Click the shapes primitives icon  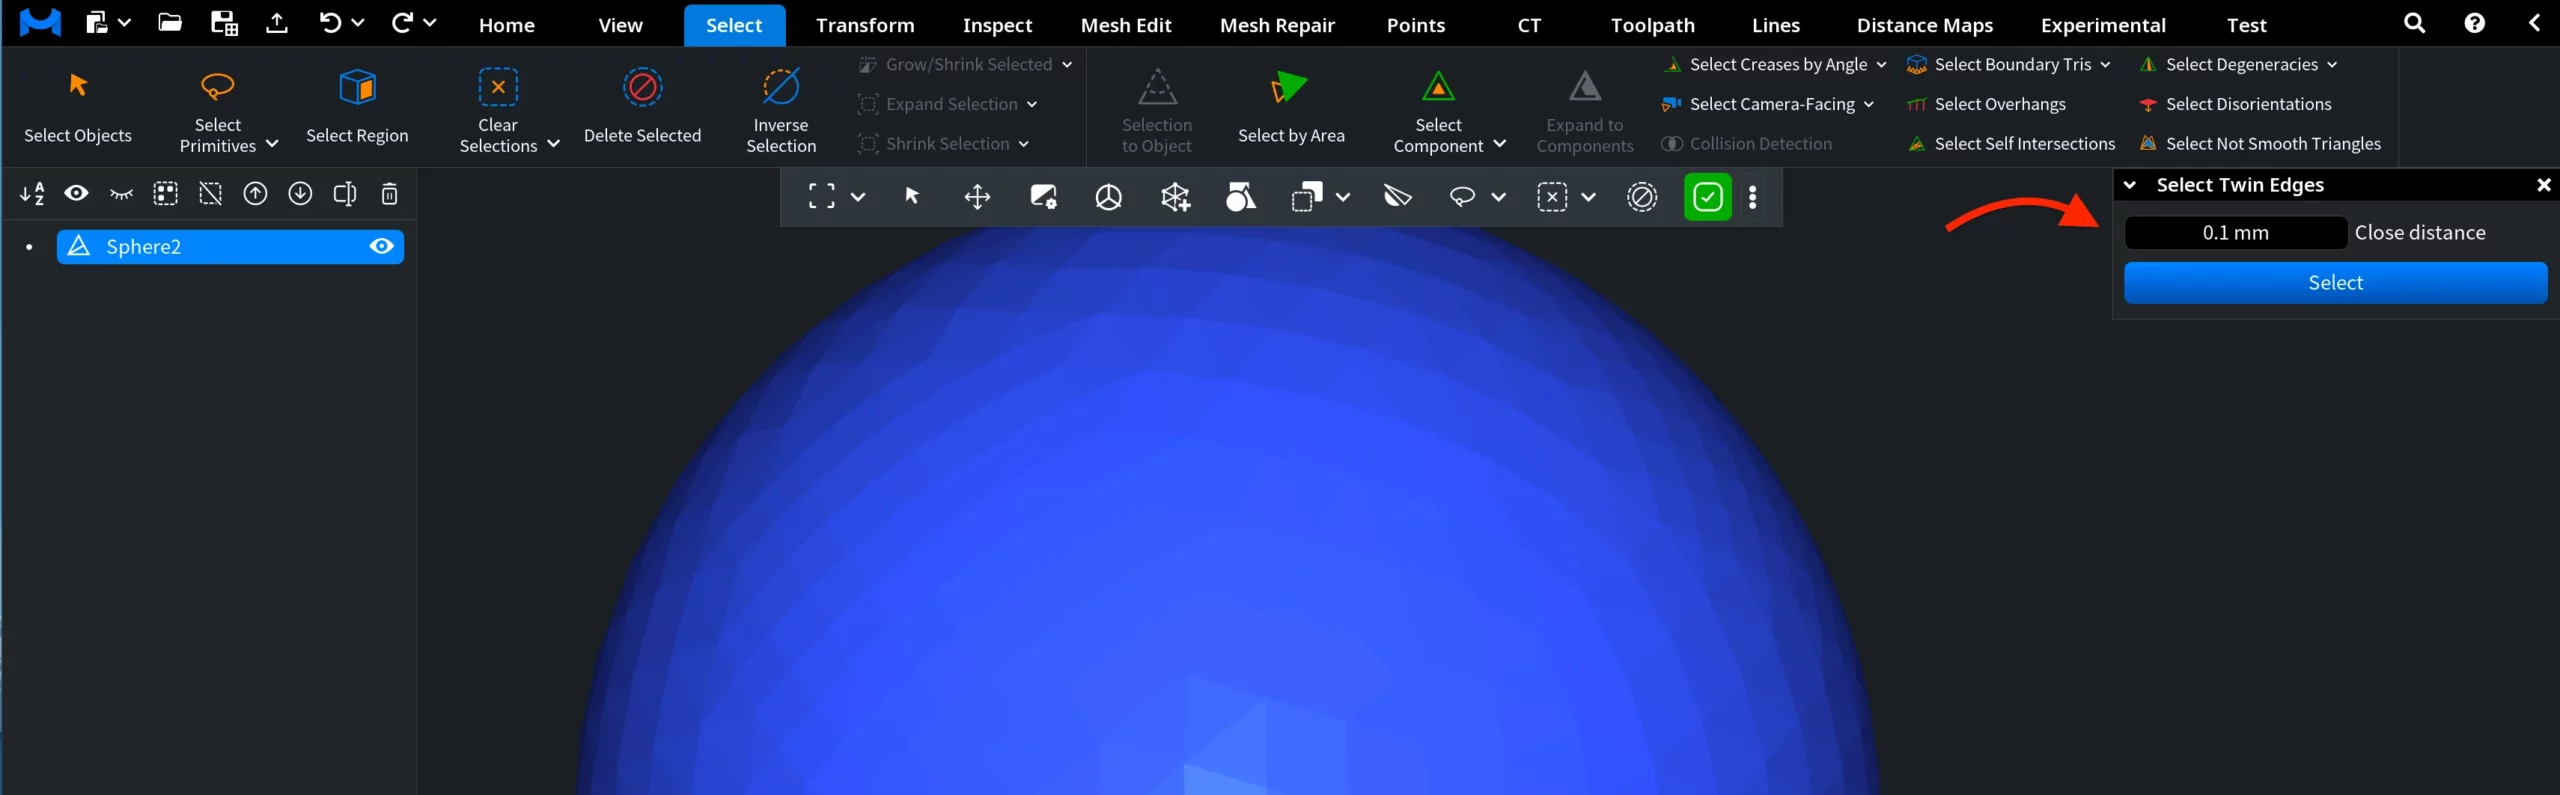click(1240, 197)
